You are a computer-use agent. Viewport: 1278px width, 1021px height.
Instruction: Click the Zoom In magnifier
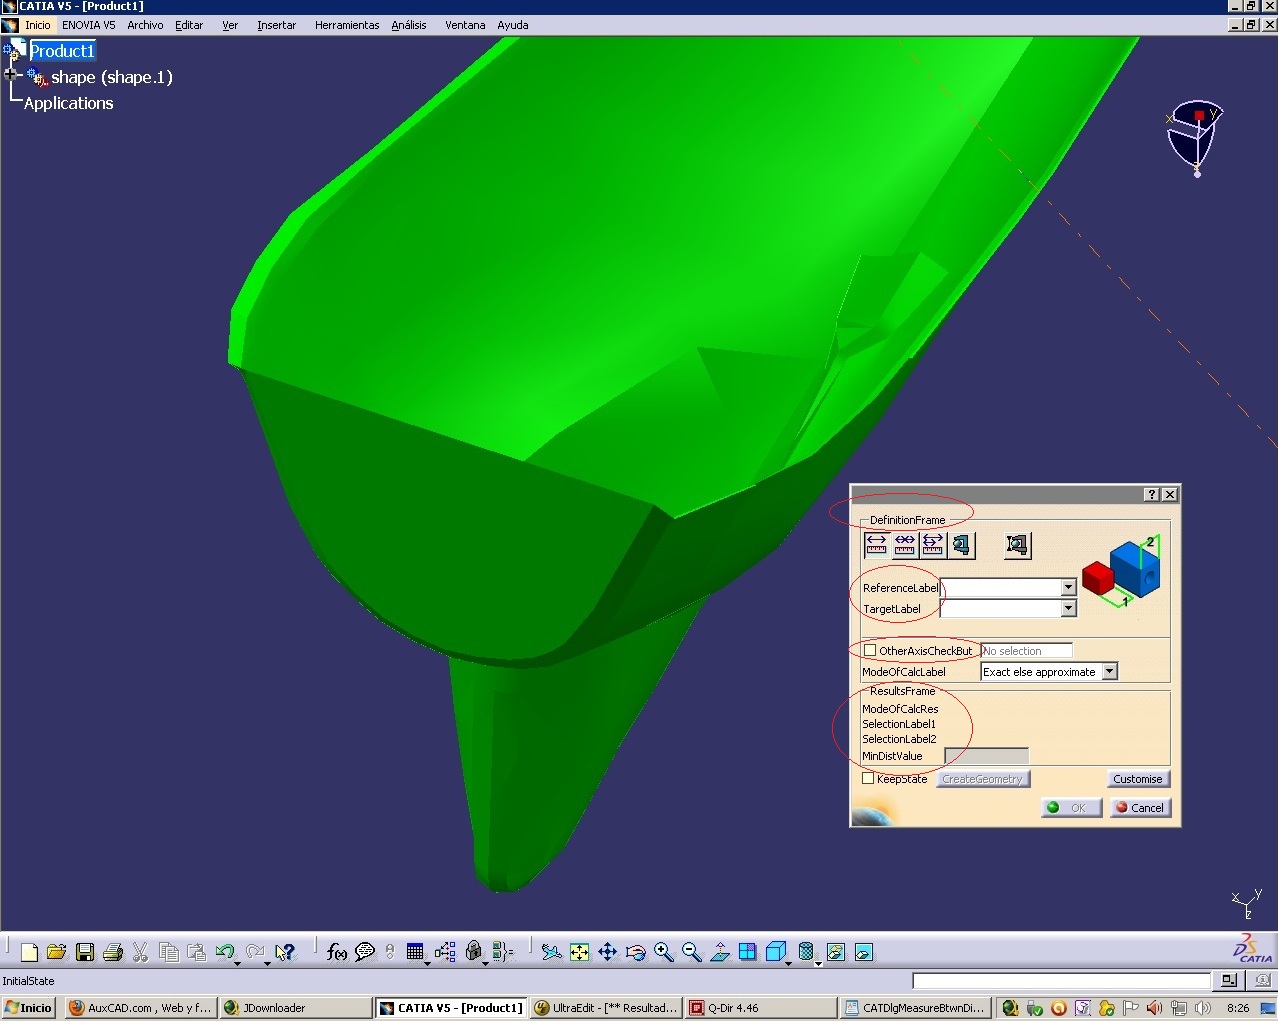tap(663, 952)
